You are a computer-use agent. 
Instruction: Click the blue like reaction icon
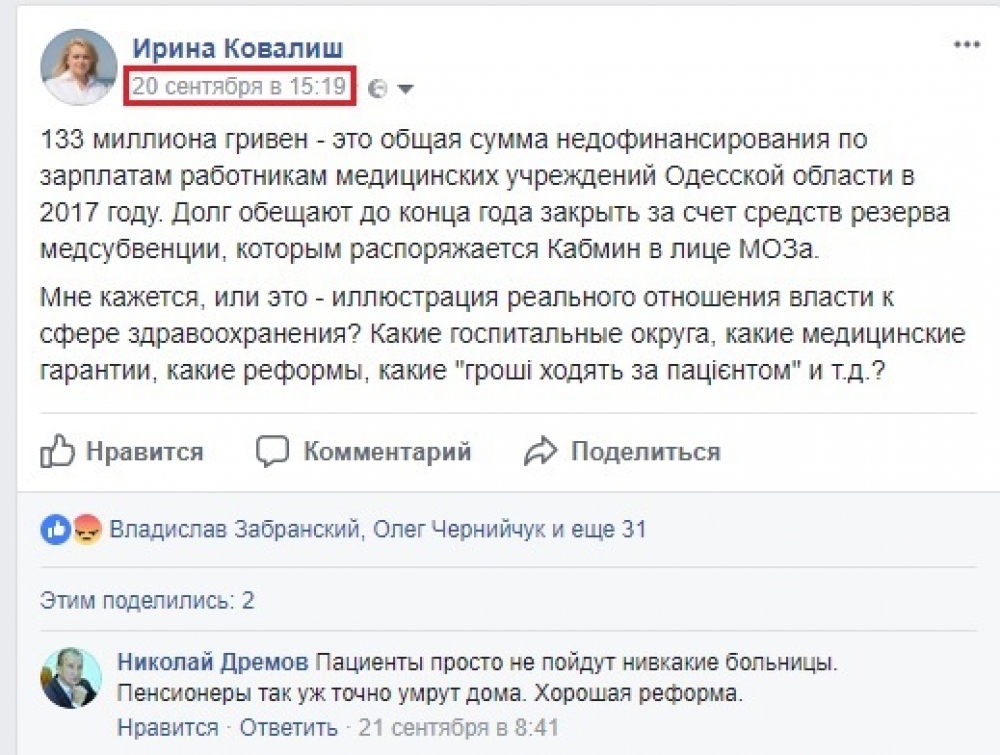click(x=55, y=529)
